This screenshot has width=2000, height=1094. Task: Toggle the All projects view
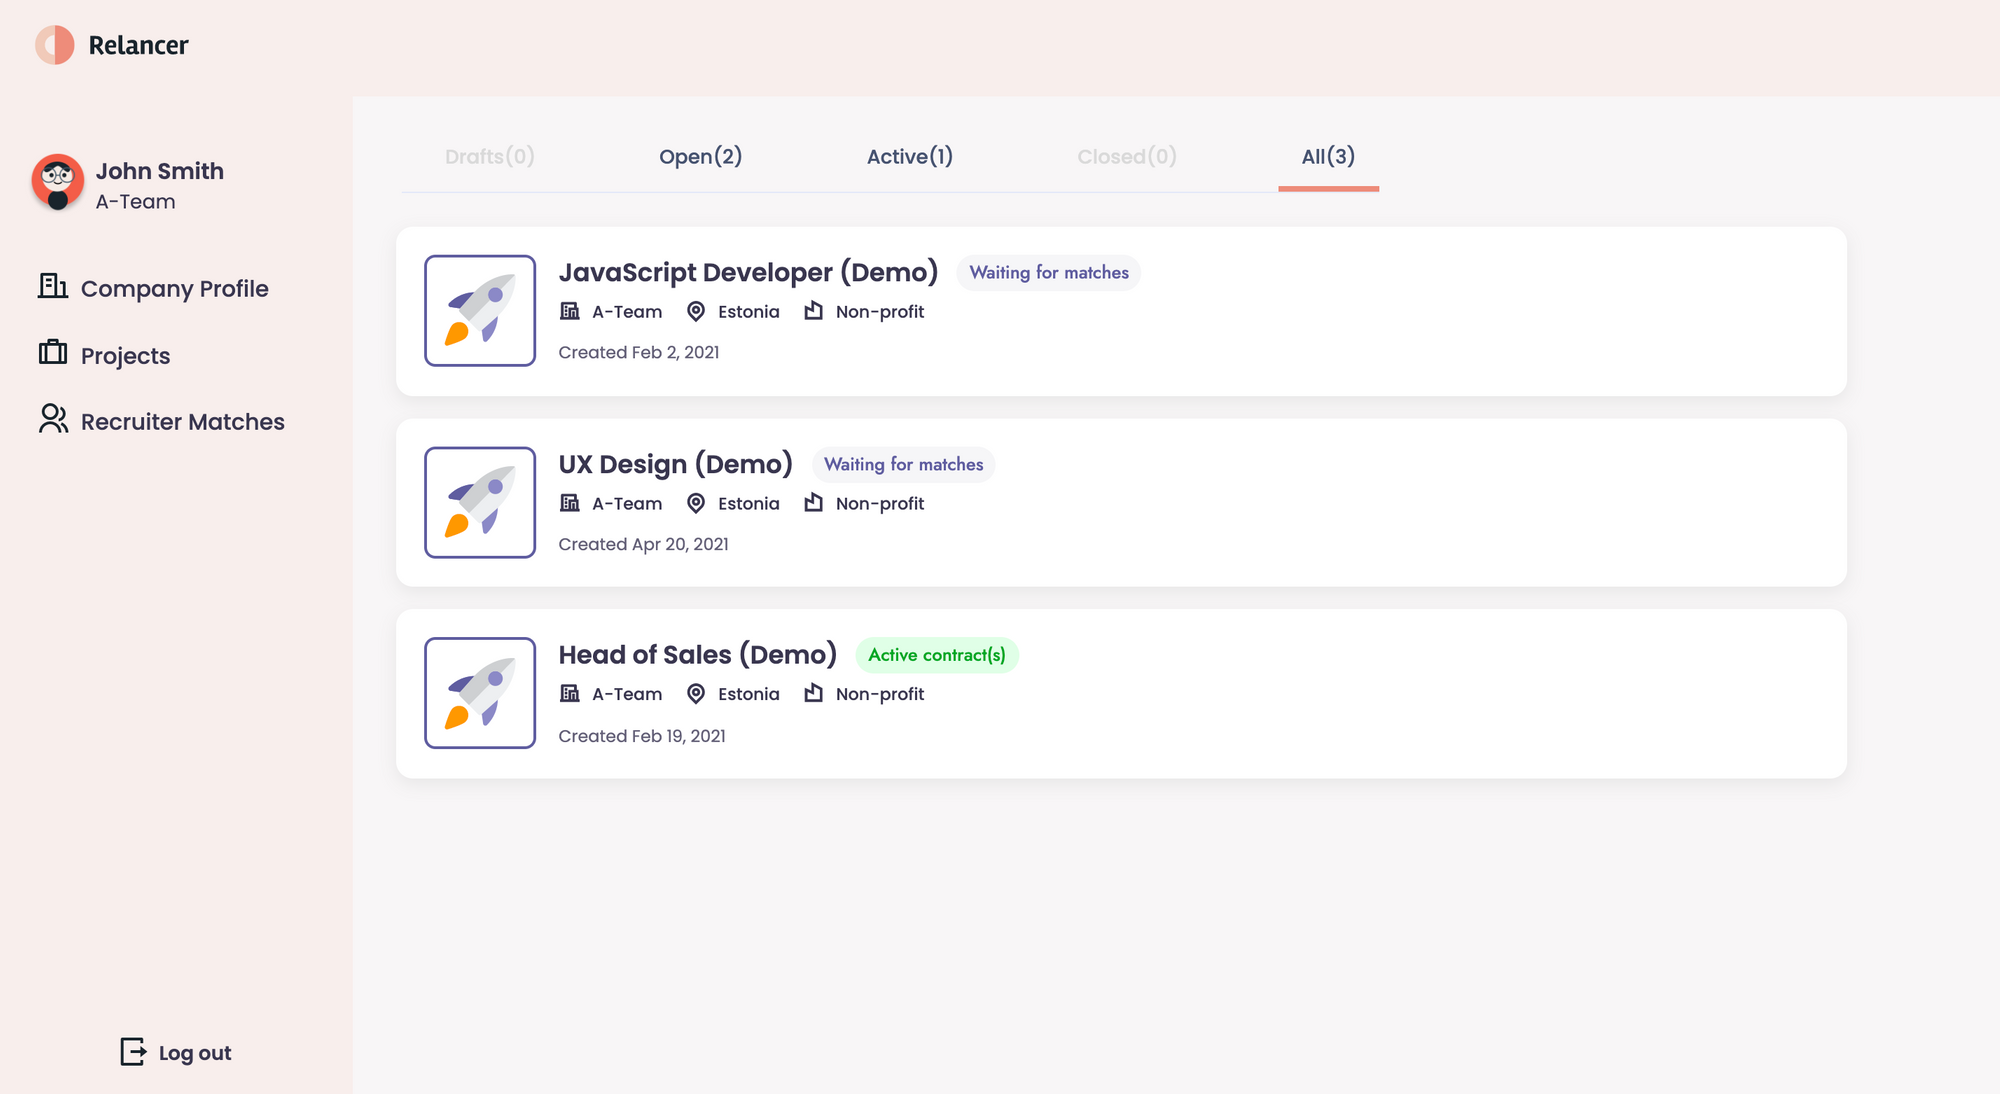click(x=1328, y=156)
